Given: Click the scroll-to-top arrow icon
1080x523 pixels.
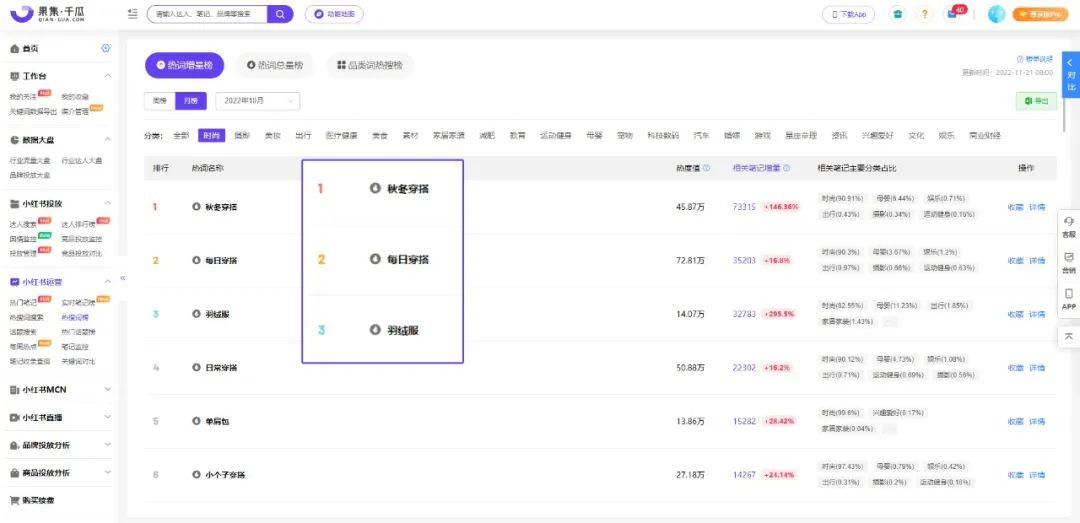Looking at the screenshot, I should point(1068,336).
